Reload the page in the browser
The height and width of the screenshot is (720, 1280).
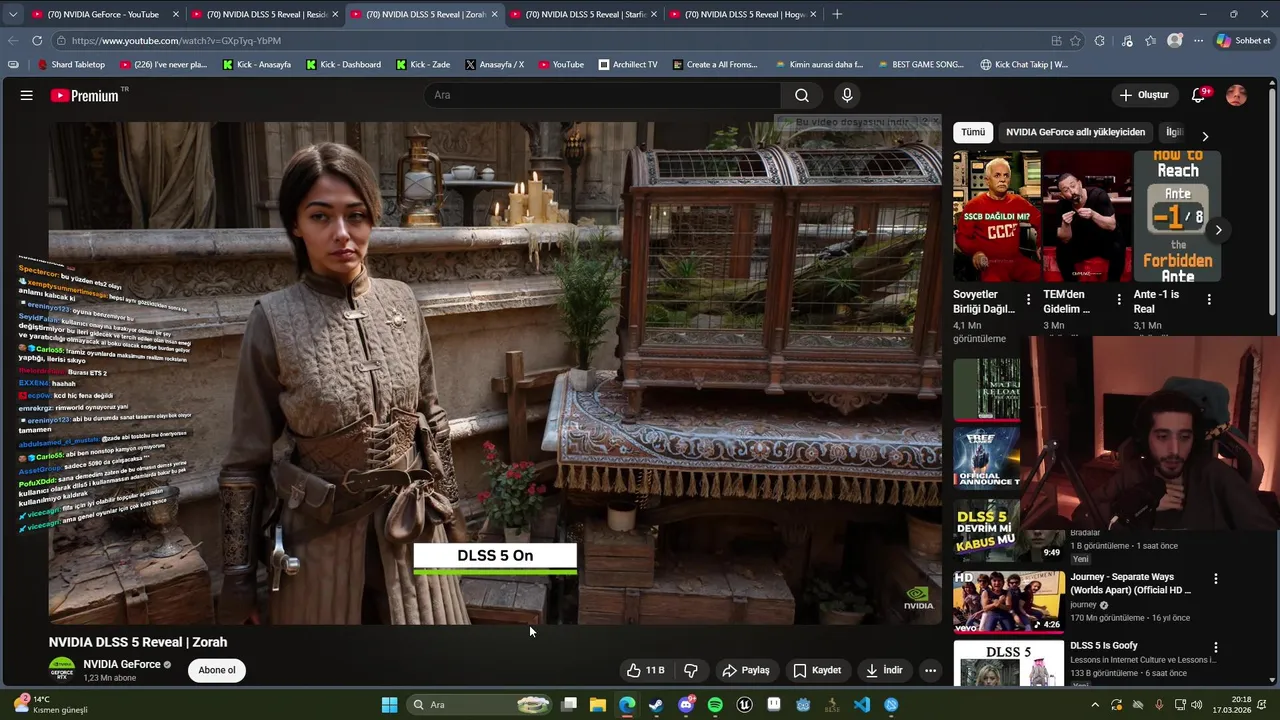(37, 41)
